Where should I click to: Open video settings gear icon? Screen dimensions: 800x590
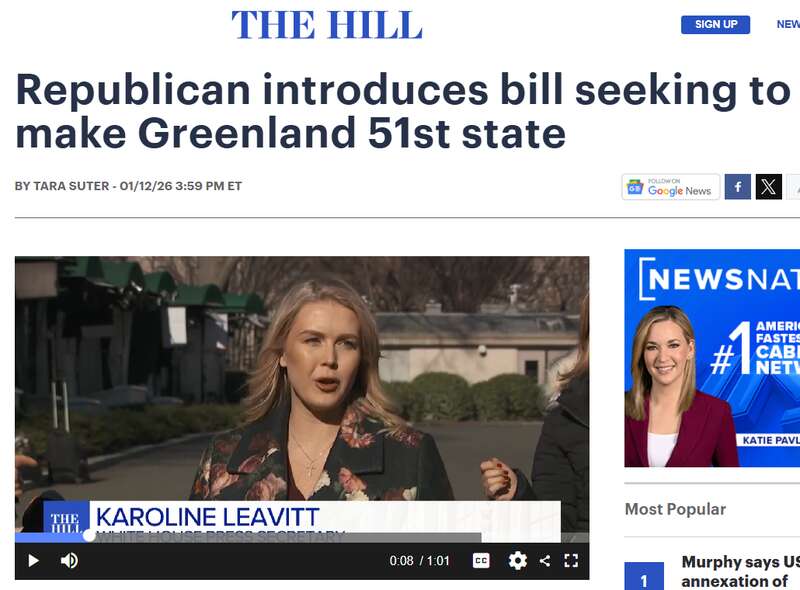click(x=517, y=560)
